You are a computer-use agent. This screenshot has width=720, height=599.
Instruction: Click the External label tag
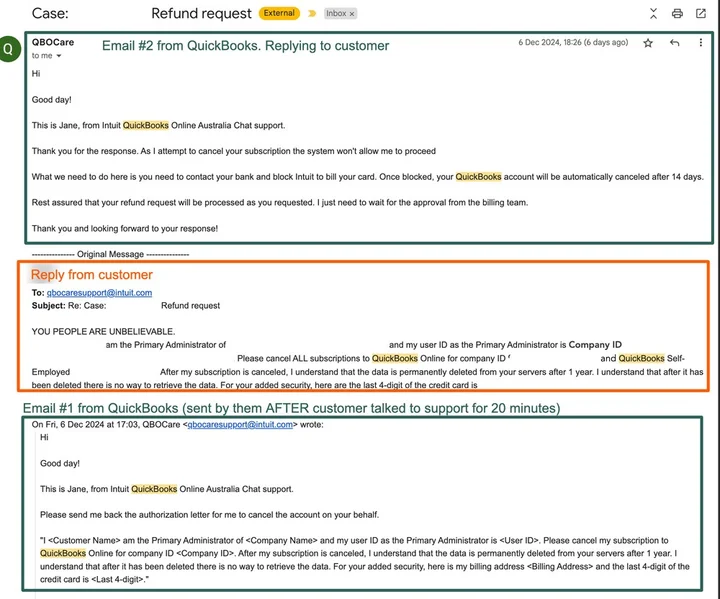coord(279,14)
